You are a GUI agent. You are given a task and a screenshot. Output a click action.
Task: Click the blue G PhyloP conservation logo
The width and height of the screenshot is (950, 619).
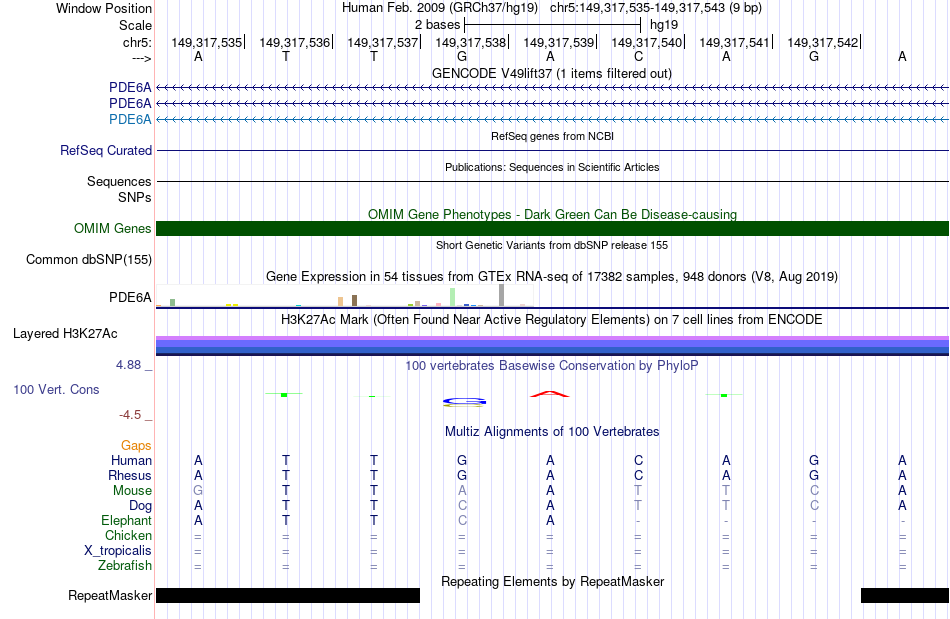tap(464, 402)
